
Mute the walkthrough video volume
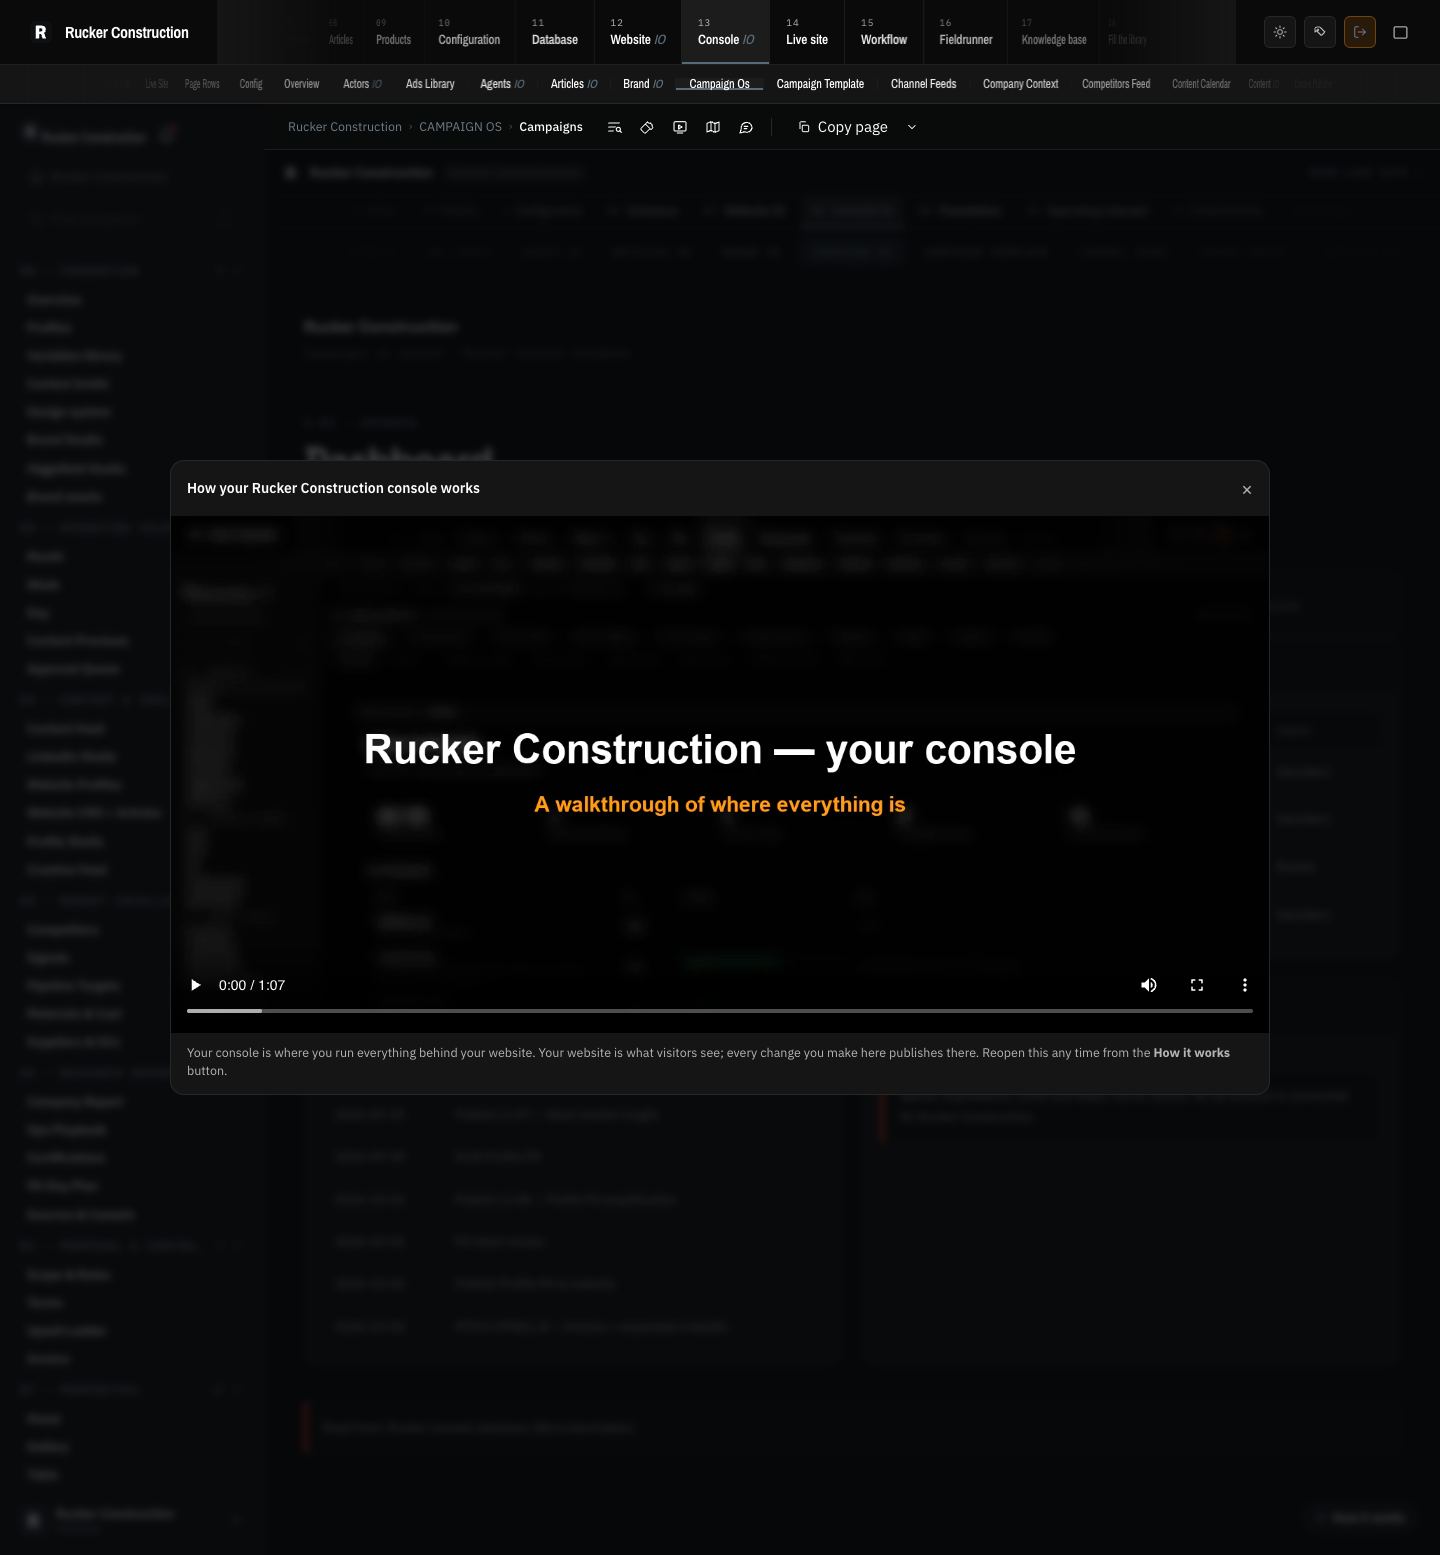pos(1149,985)
